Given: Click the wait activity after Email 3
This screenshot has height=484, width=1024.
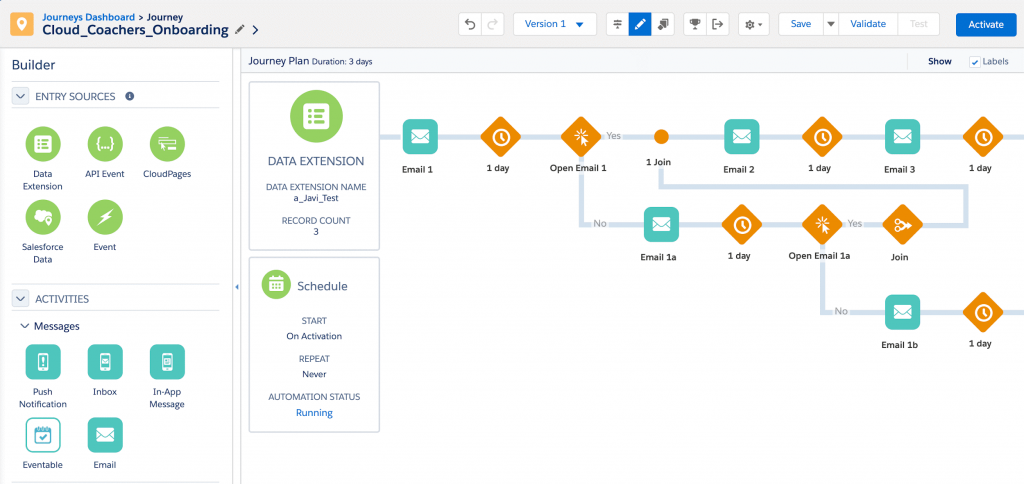Looking at the screenshot, I should [x=982, y=137].
